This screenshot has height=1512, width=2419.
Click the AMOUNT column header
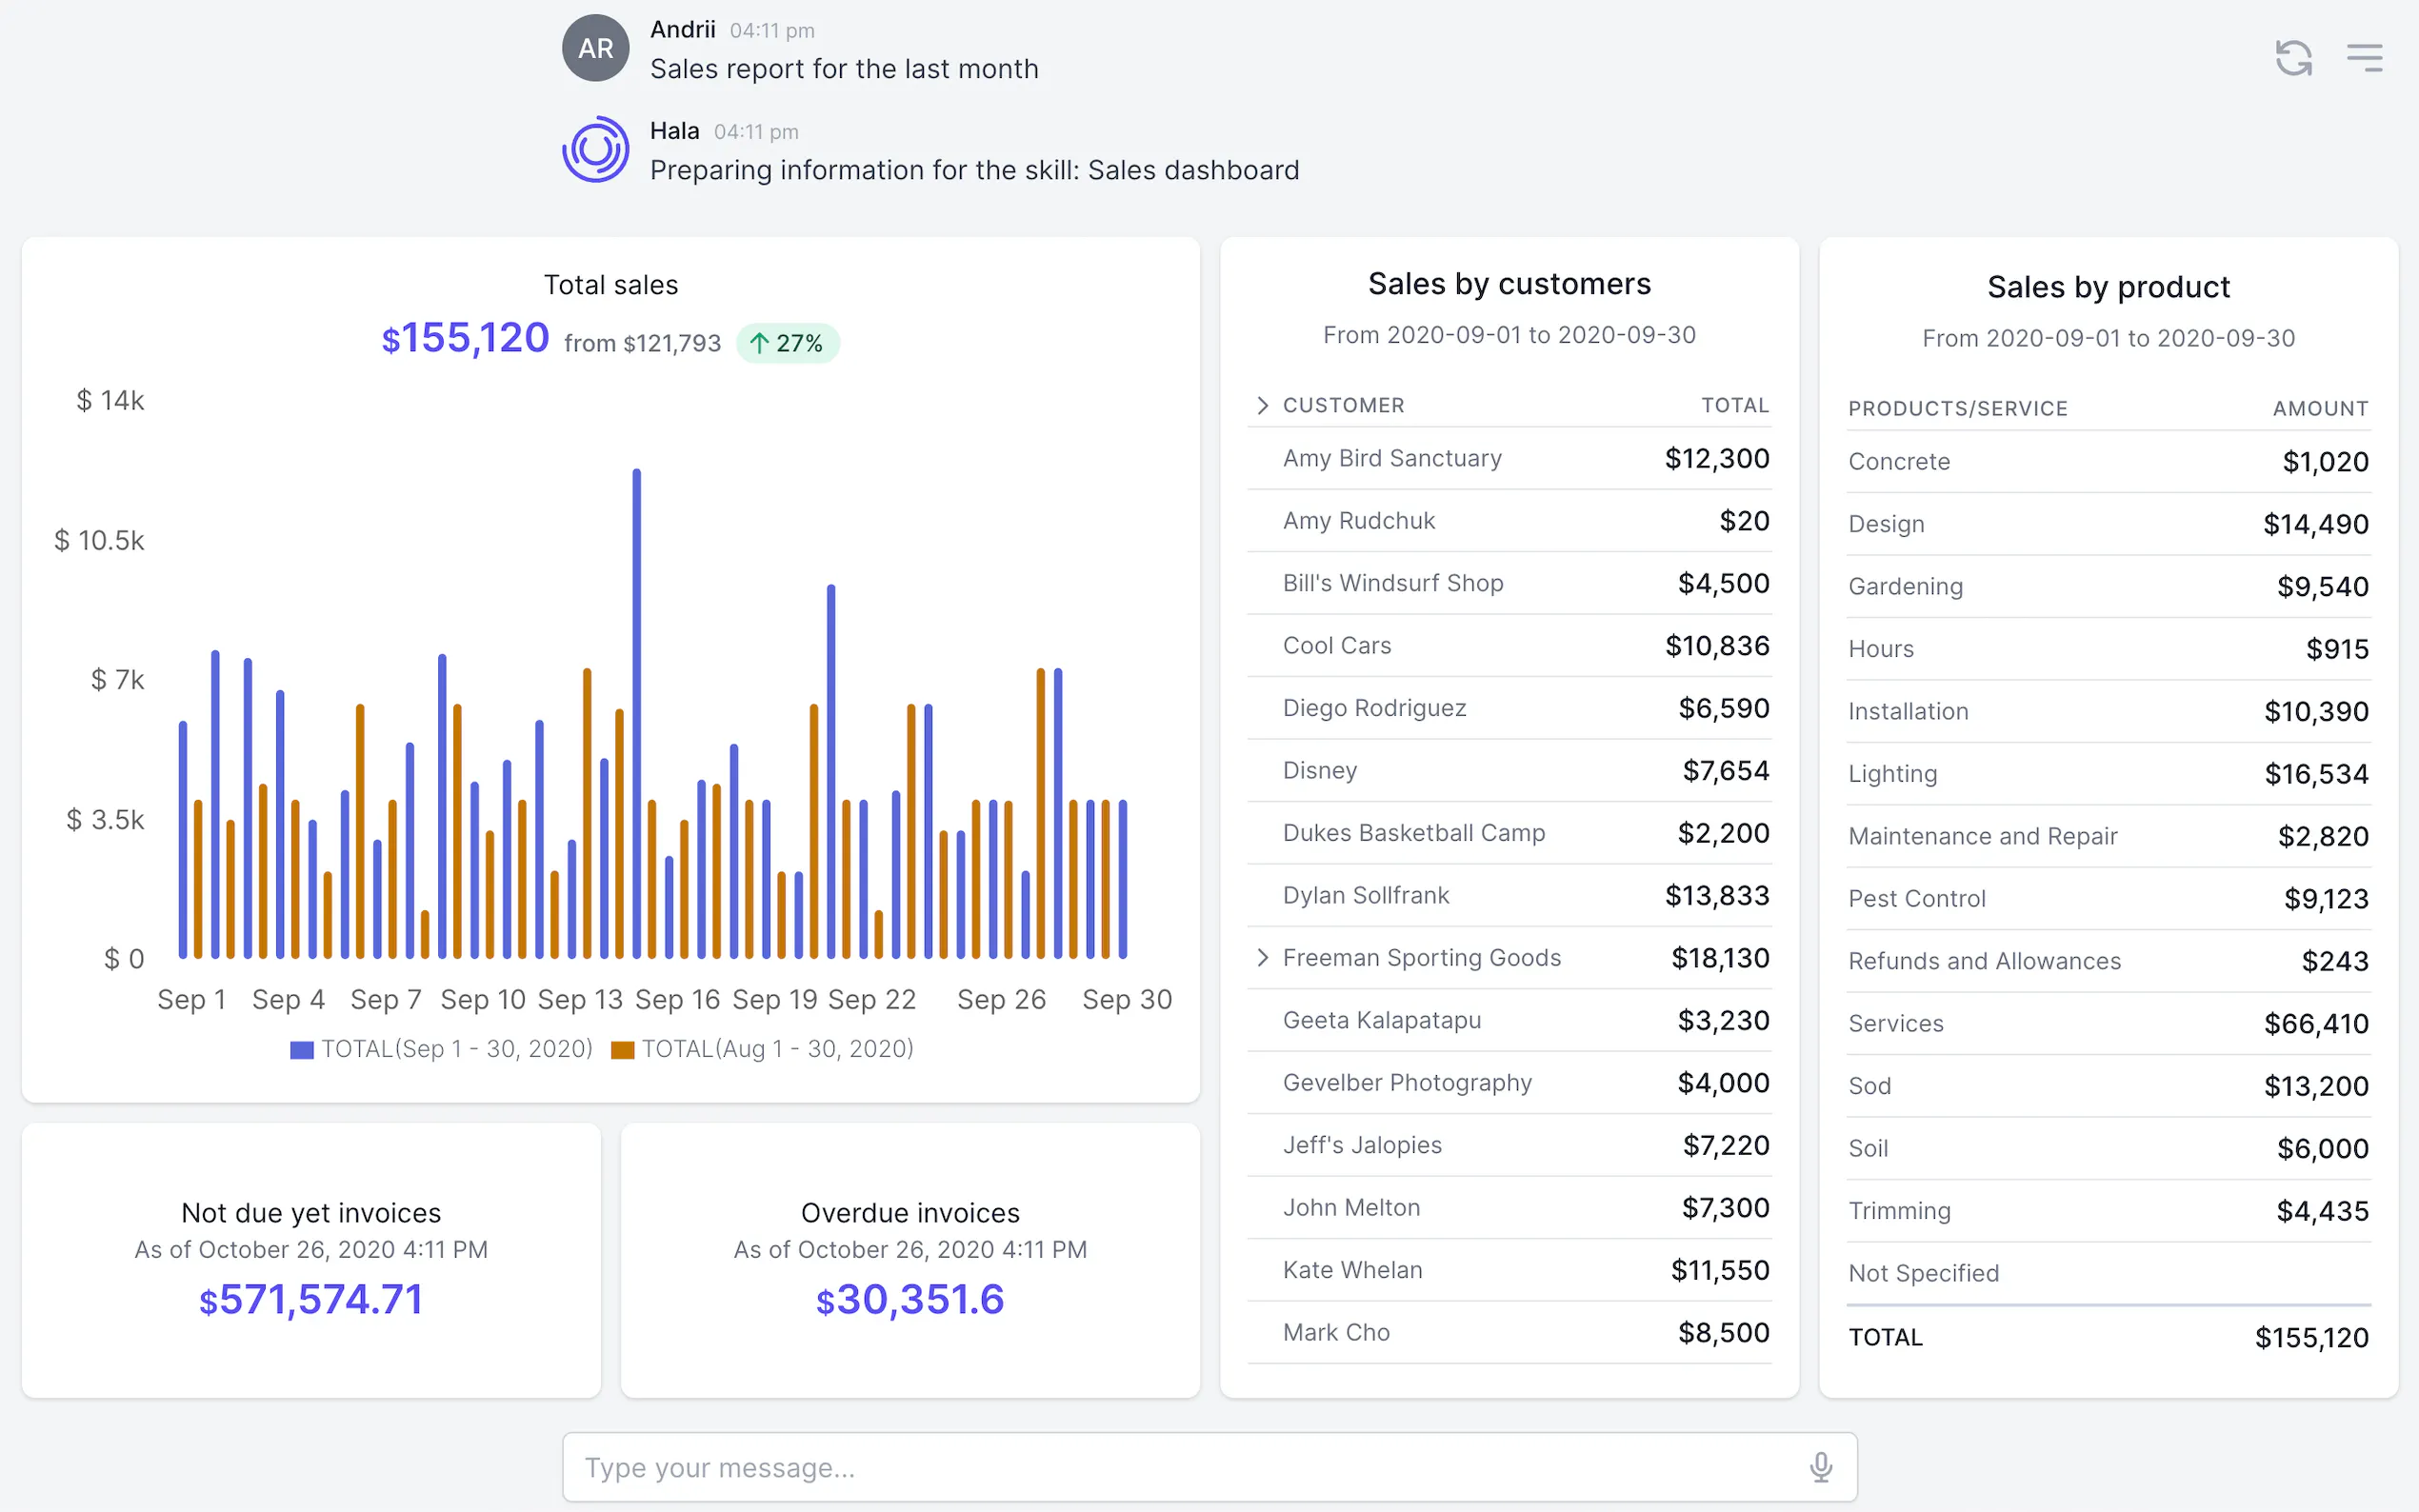click(x=2319, y=408)
